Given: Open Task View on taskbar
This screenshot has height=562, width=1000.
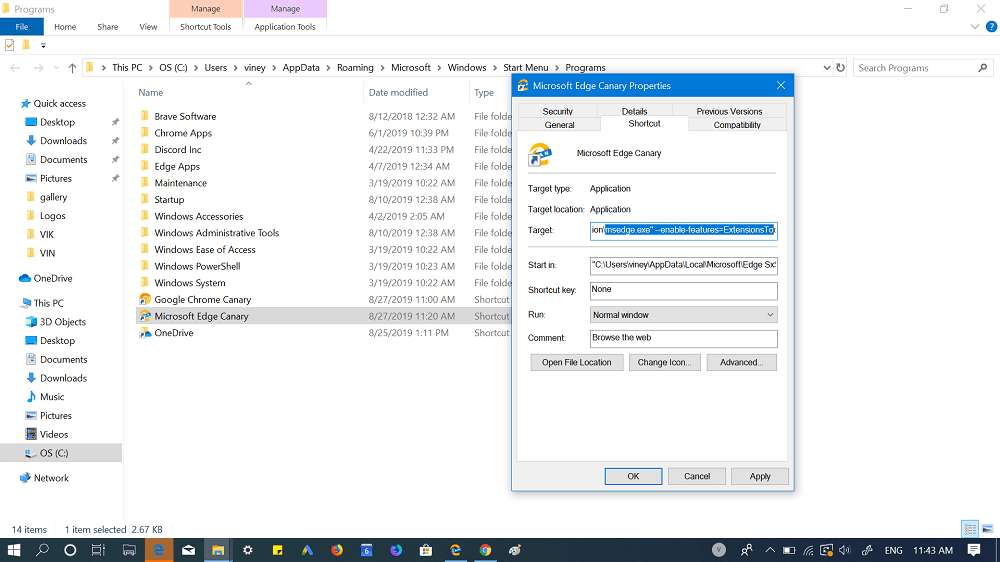Looking at the screenshot, I should click(x=98, y=550).
